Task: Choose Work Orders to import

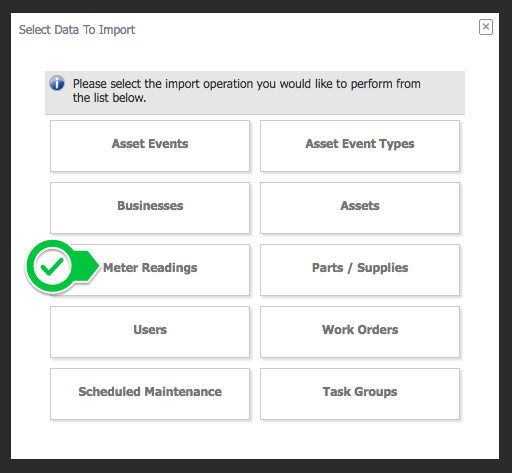Action: tap(360, 332)
